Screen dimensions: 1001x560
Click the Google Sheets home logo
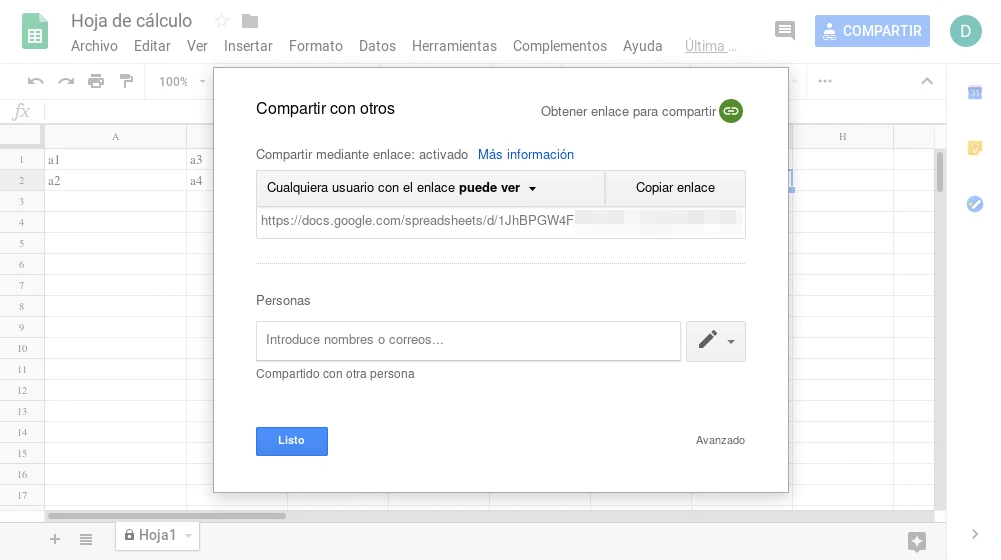click(x=36, y=31)
